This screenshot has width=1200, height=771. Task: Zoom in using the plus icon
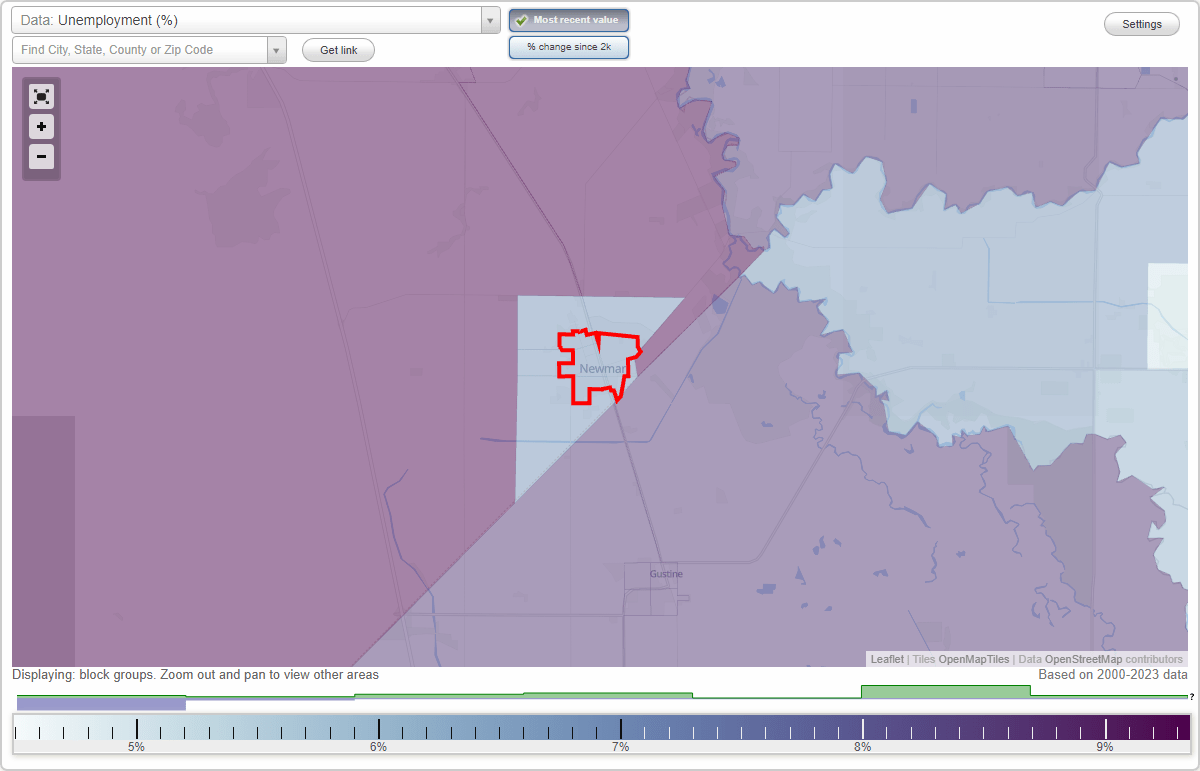point(41,127)
